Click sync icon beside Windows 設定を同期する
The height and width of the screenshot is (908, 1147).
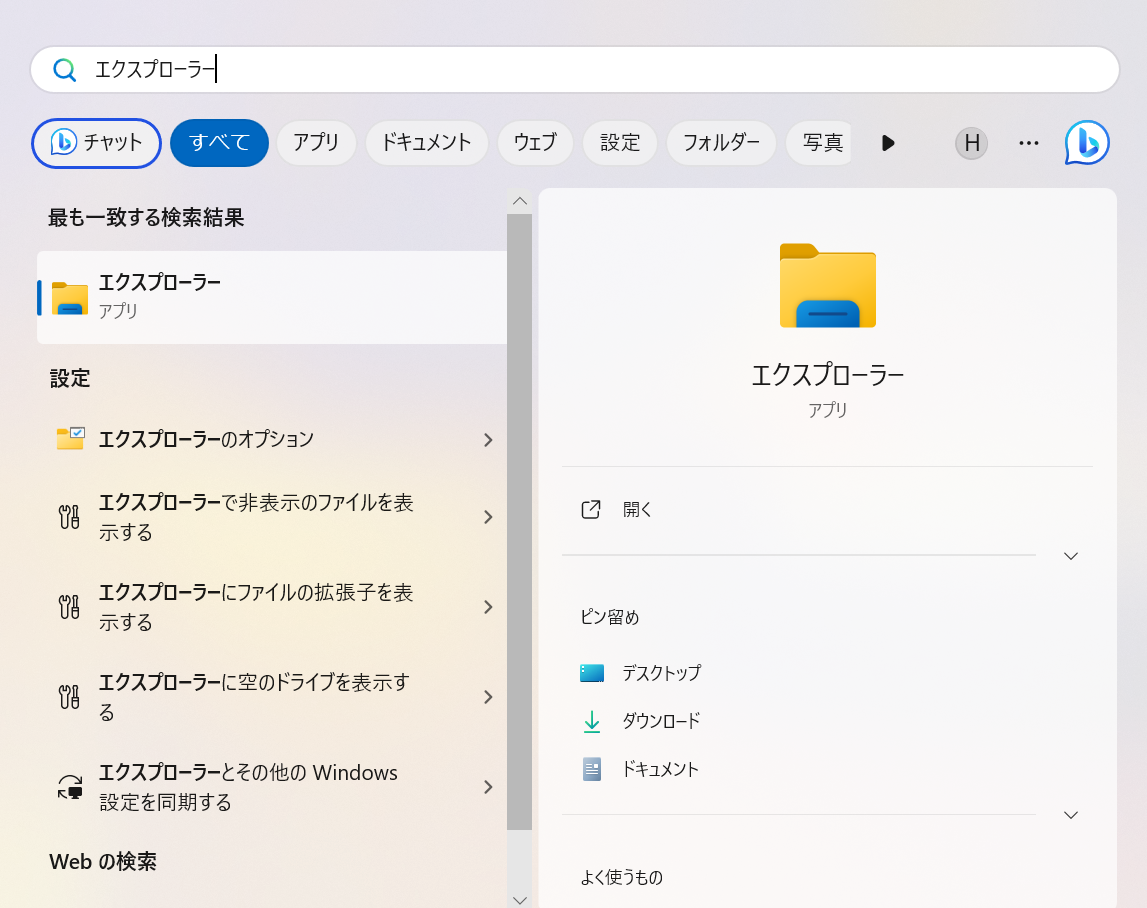point(70,787)
